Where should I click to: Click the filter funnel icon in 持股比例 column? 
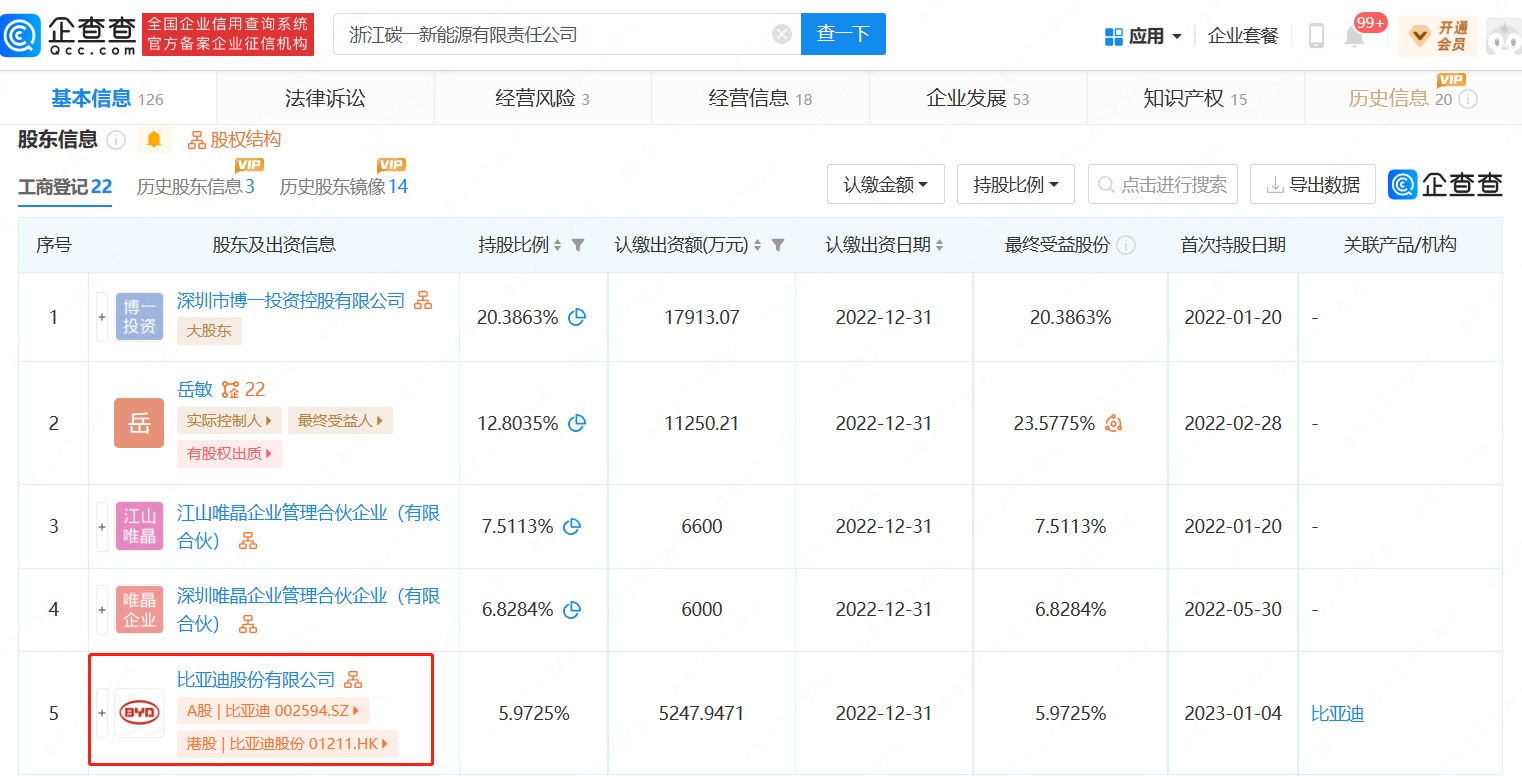pos(578,245)
